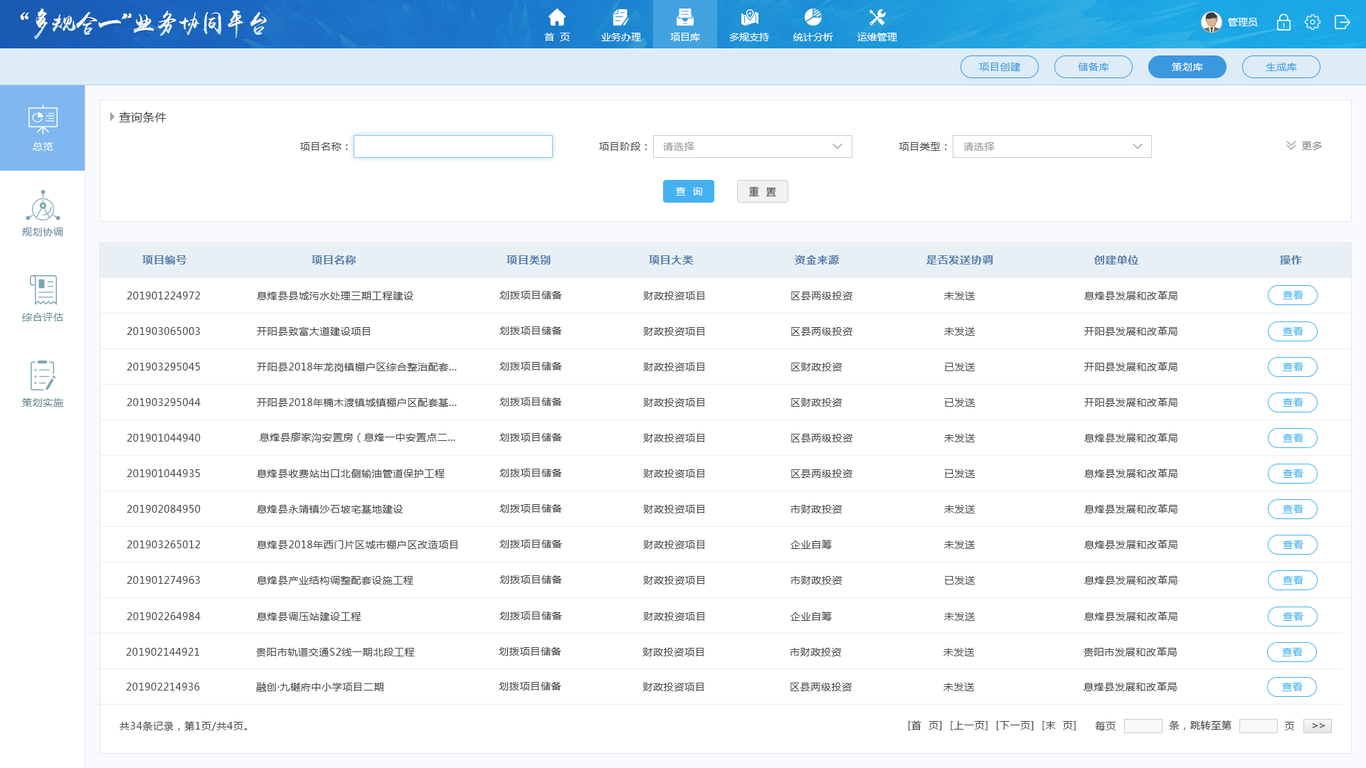Click 查看 for 融创·九樾府中小学项目二期
The image size is (1366, 768).
point(1292,687)
